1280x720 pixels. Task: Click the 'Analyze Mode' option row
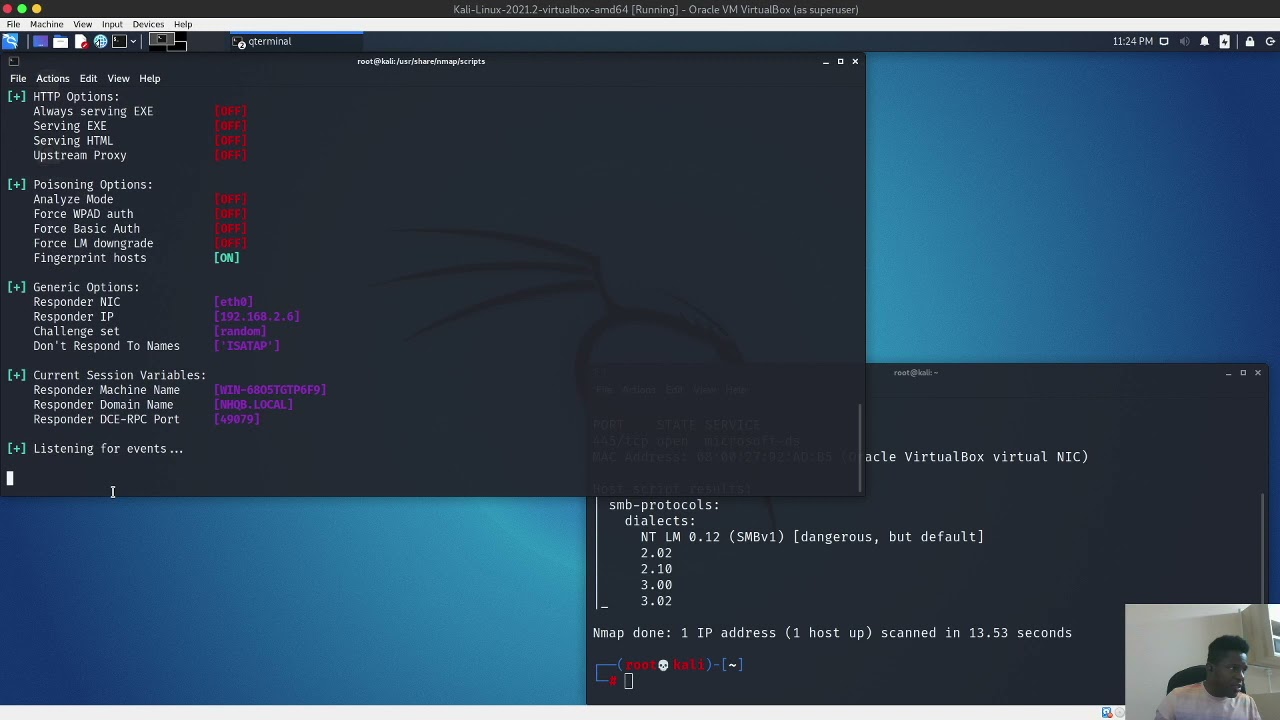pos(140,199)
